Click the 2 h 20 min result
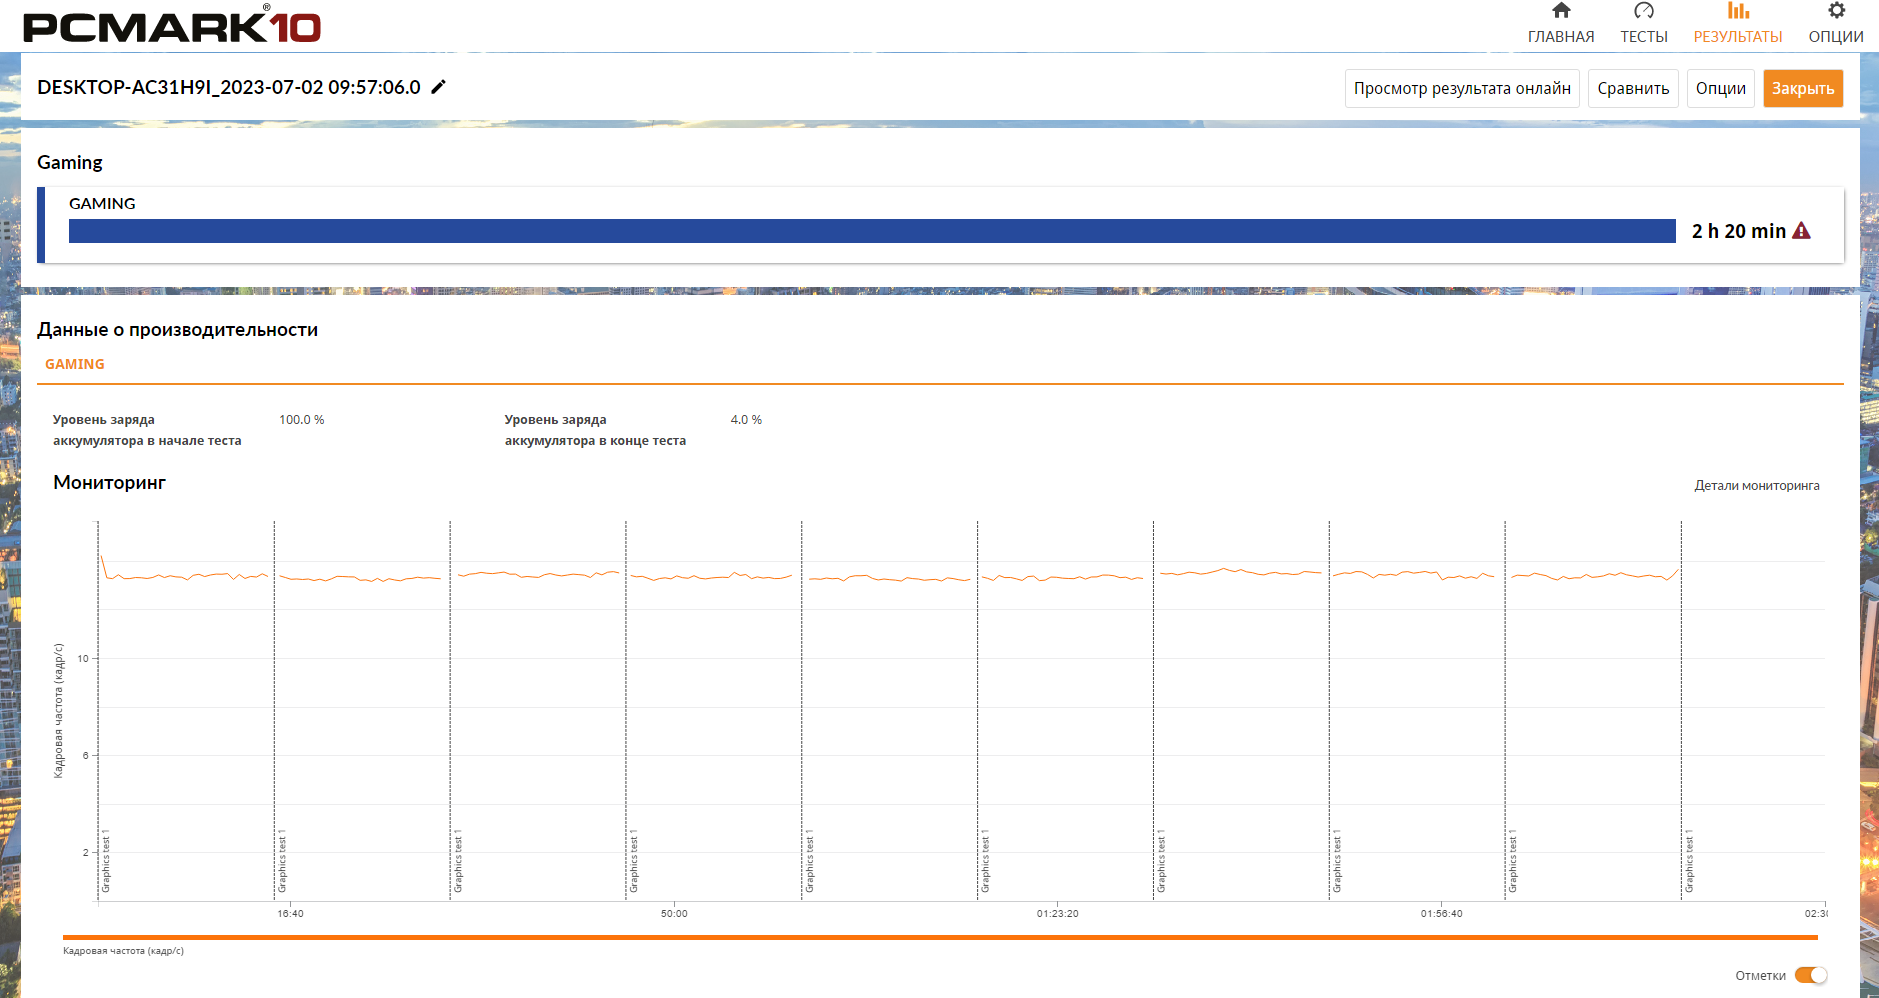1879x998 pixels. tap(1738, 231)
